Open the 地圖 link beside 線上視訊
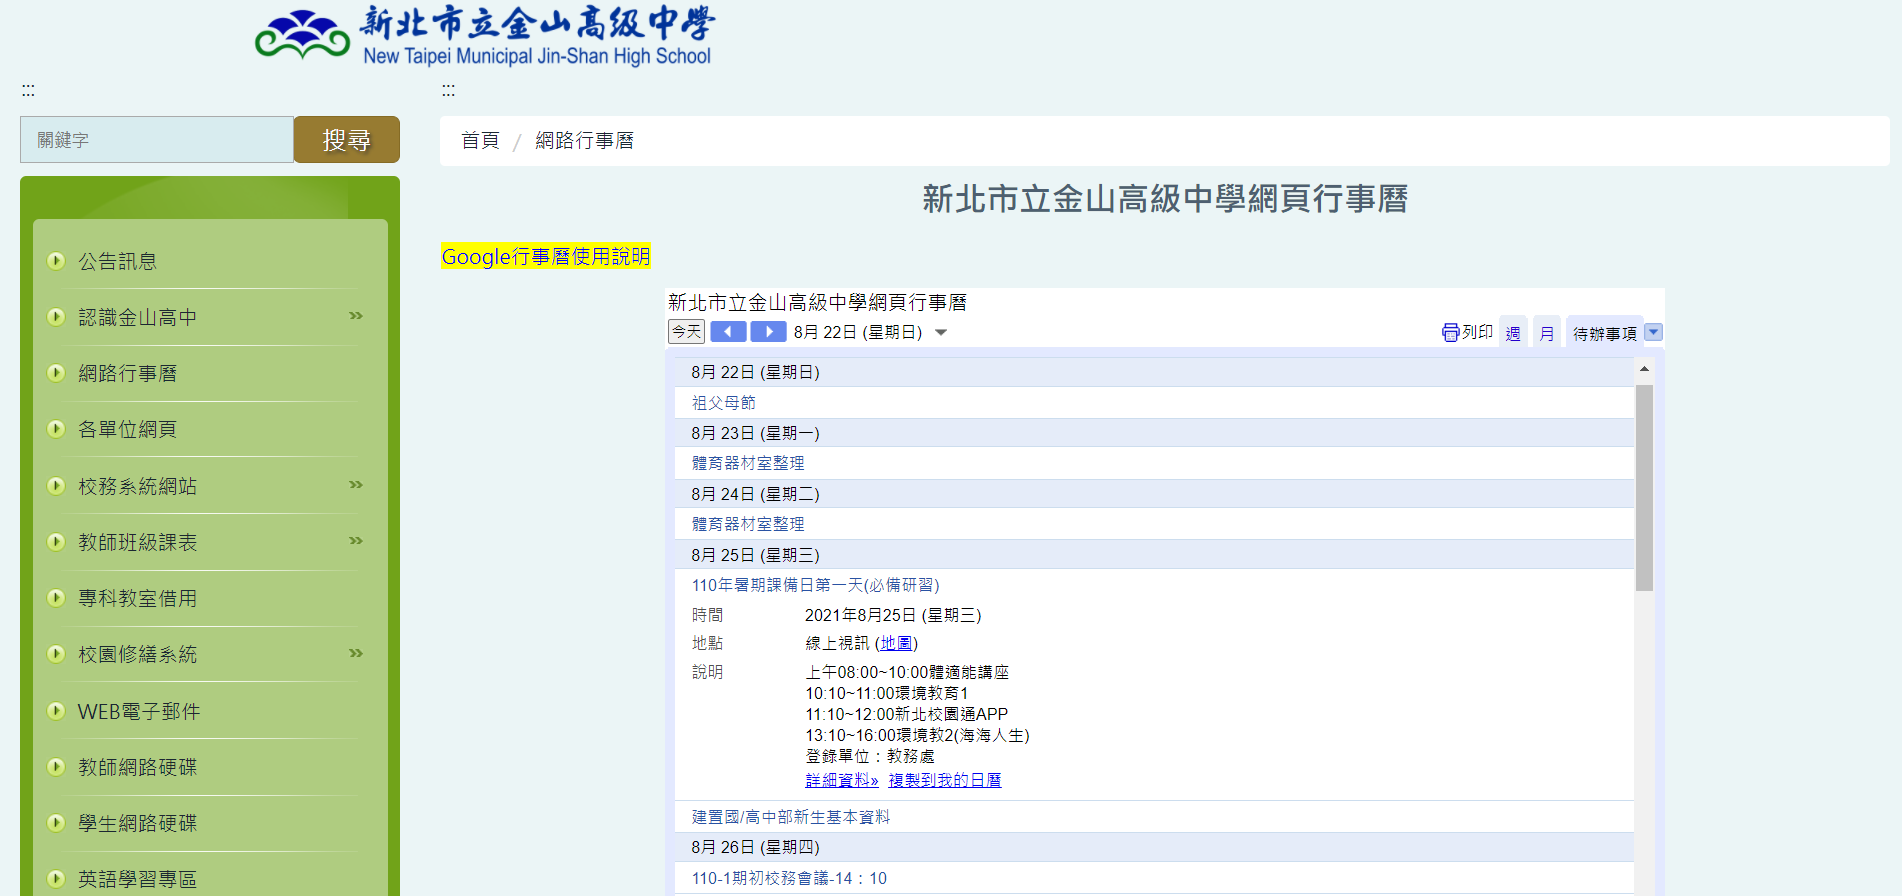1902x896 pixels. [x=896, y=643]
